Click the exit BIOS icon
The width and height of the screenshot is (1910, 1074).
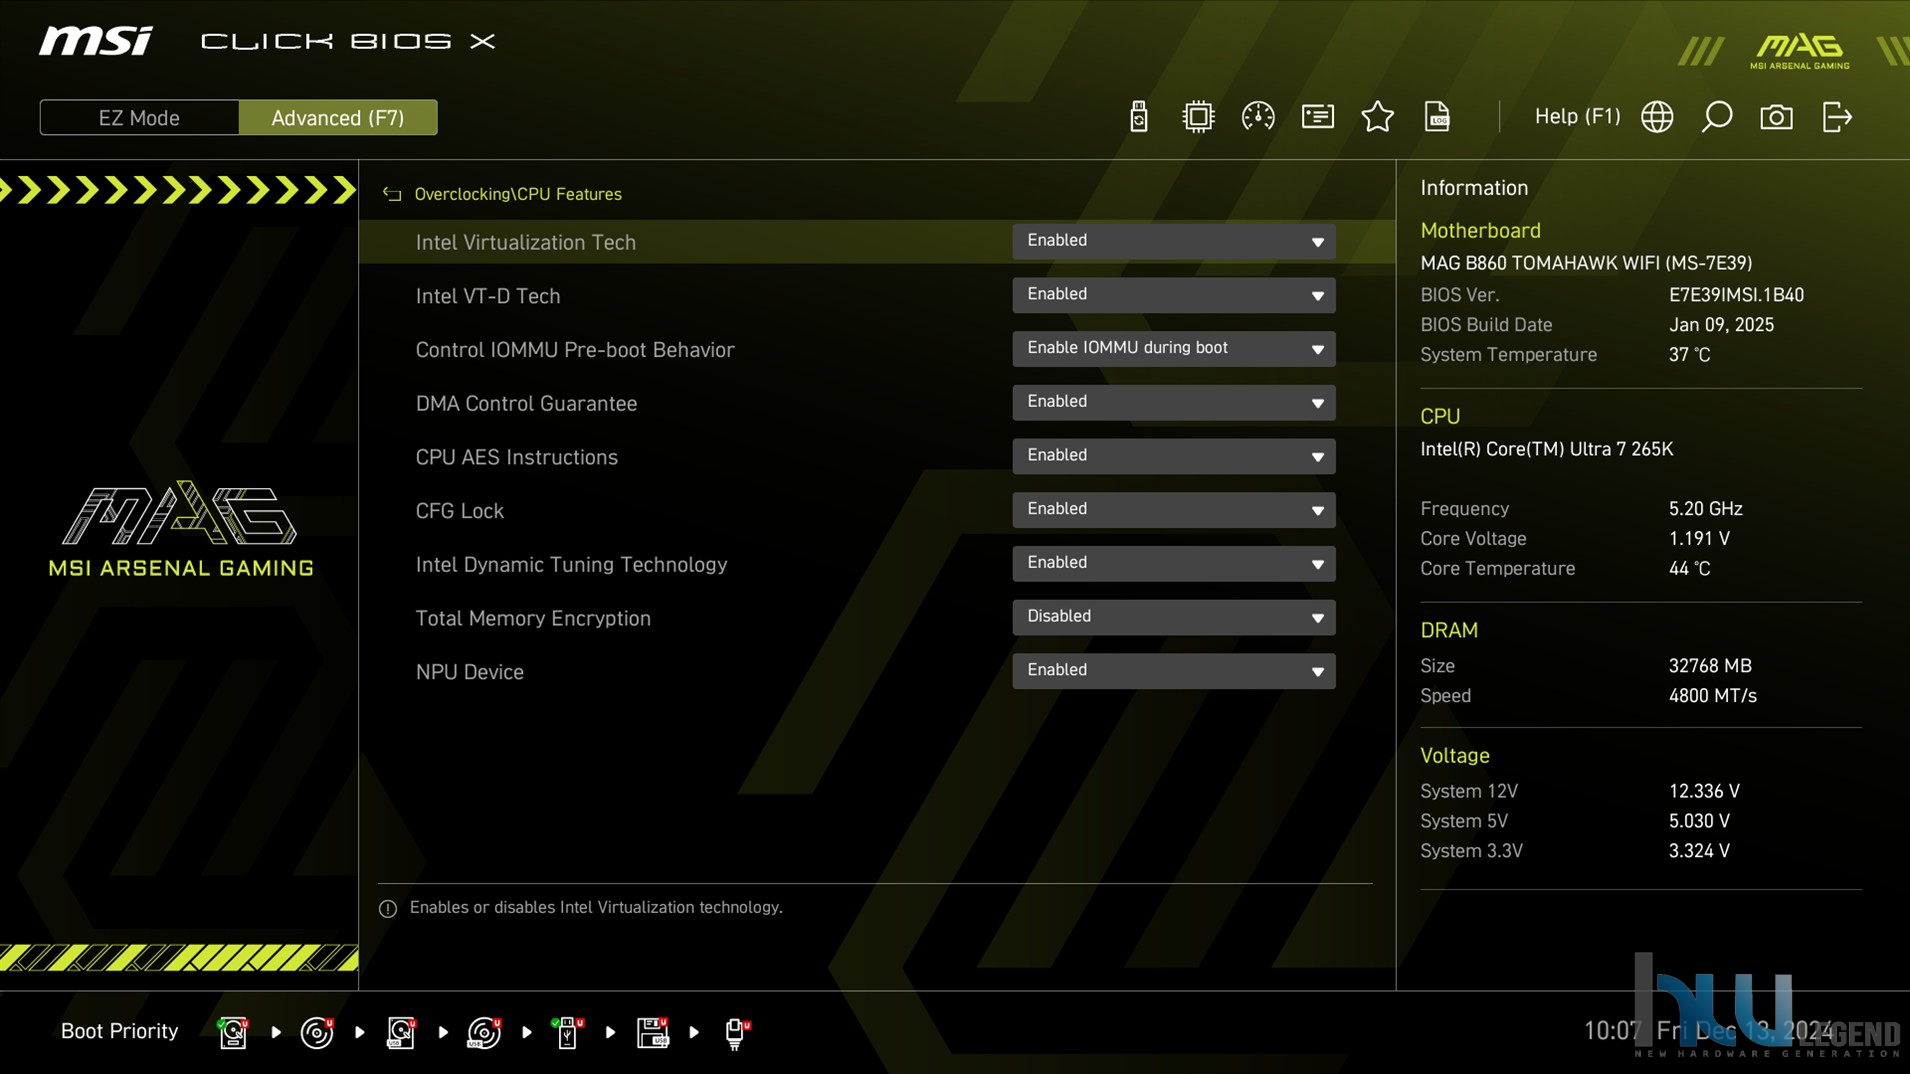click(1837, 117)
